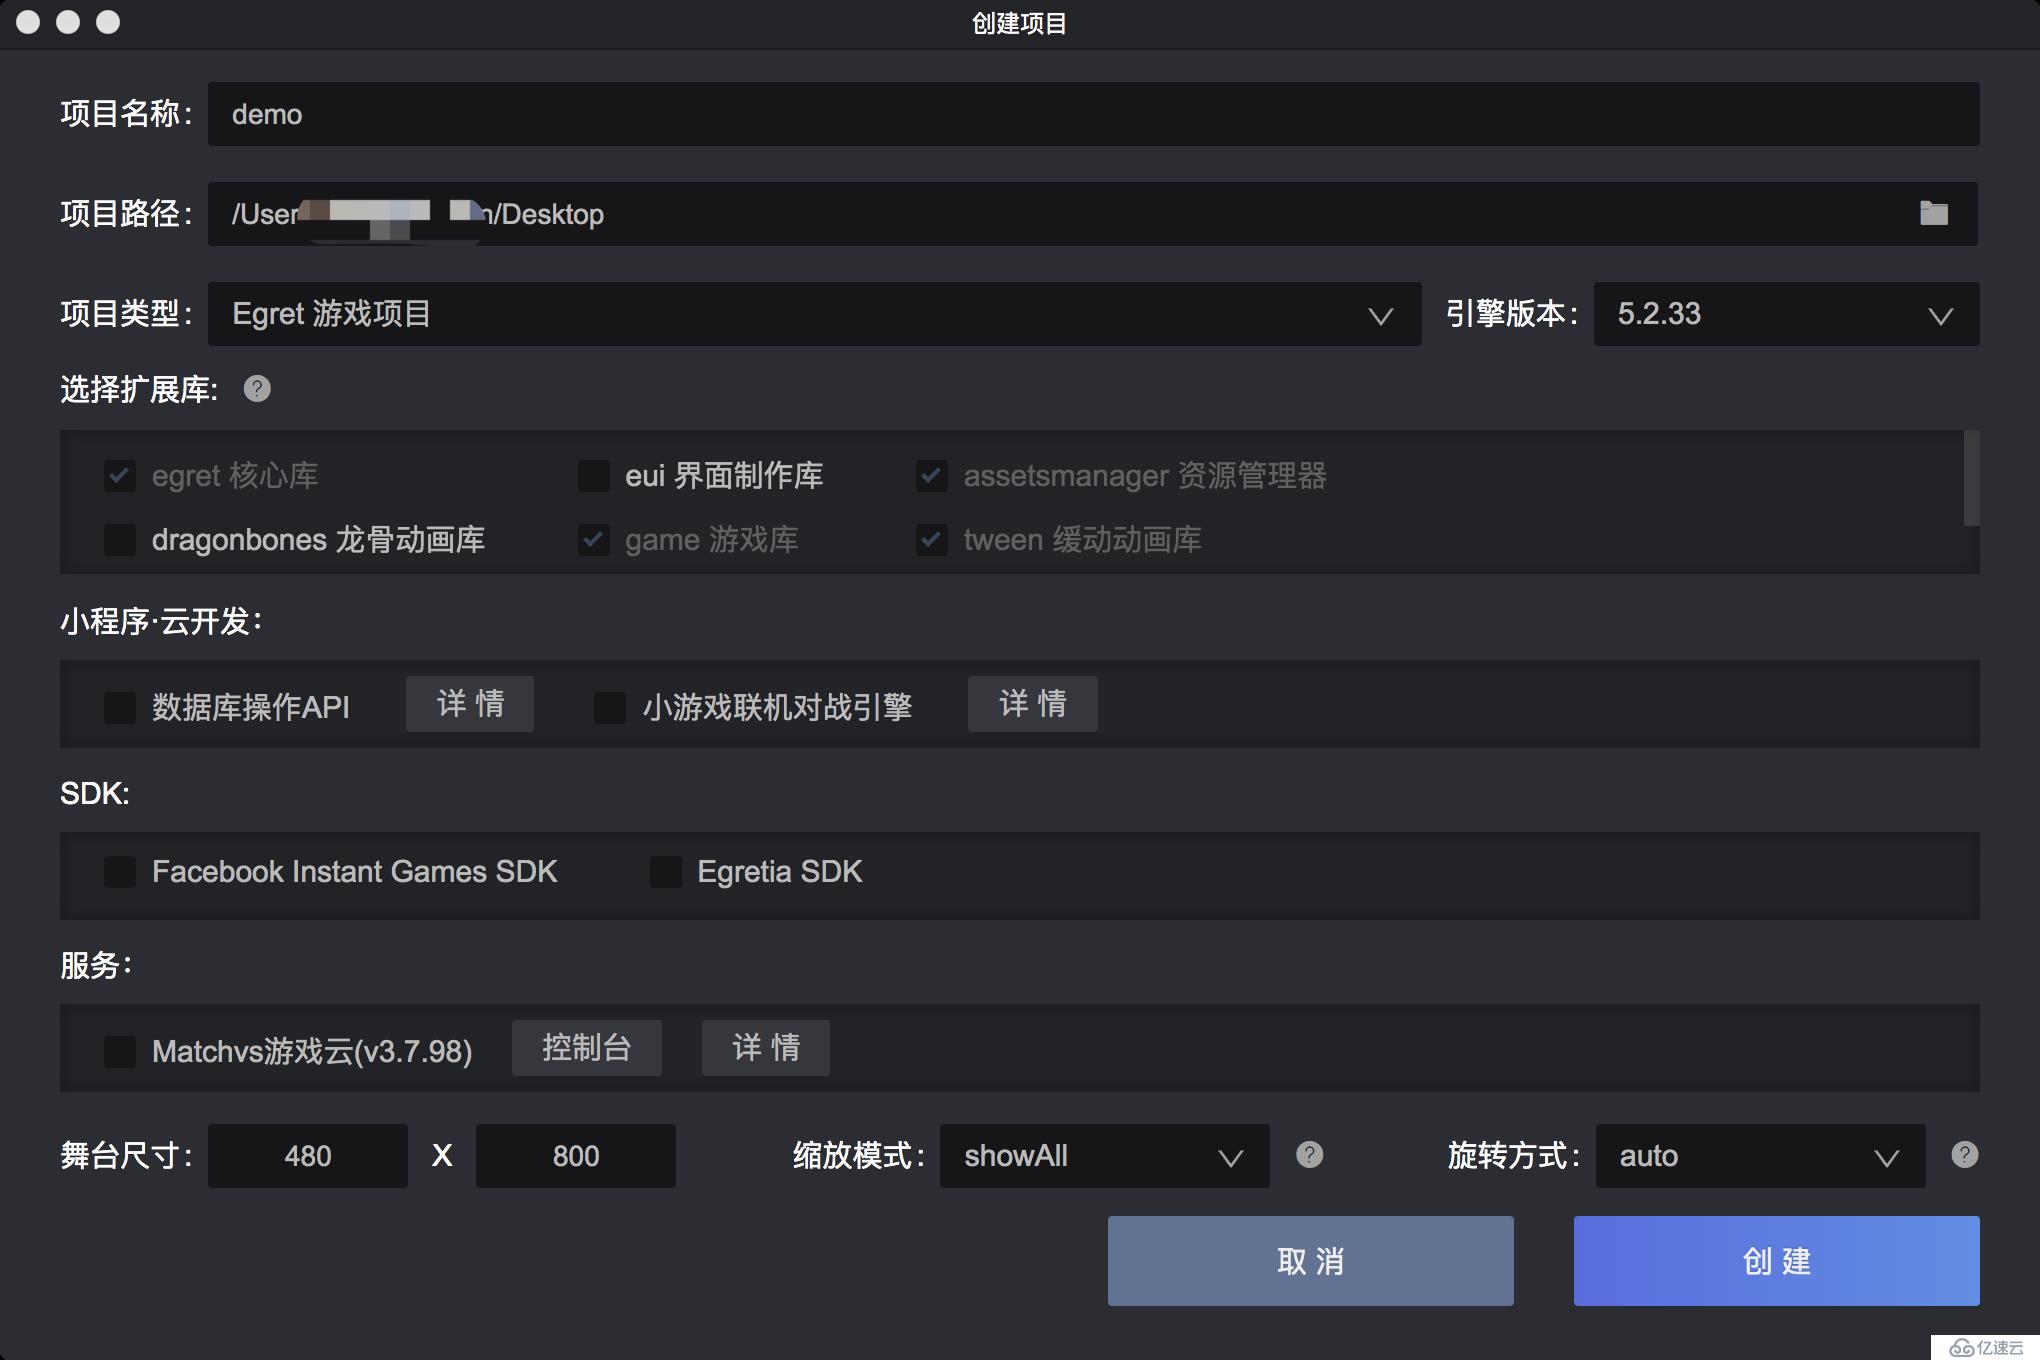Click the 舞台尺寸 label
2040x1360 pixels.
126,1156
